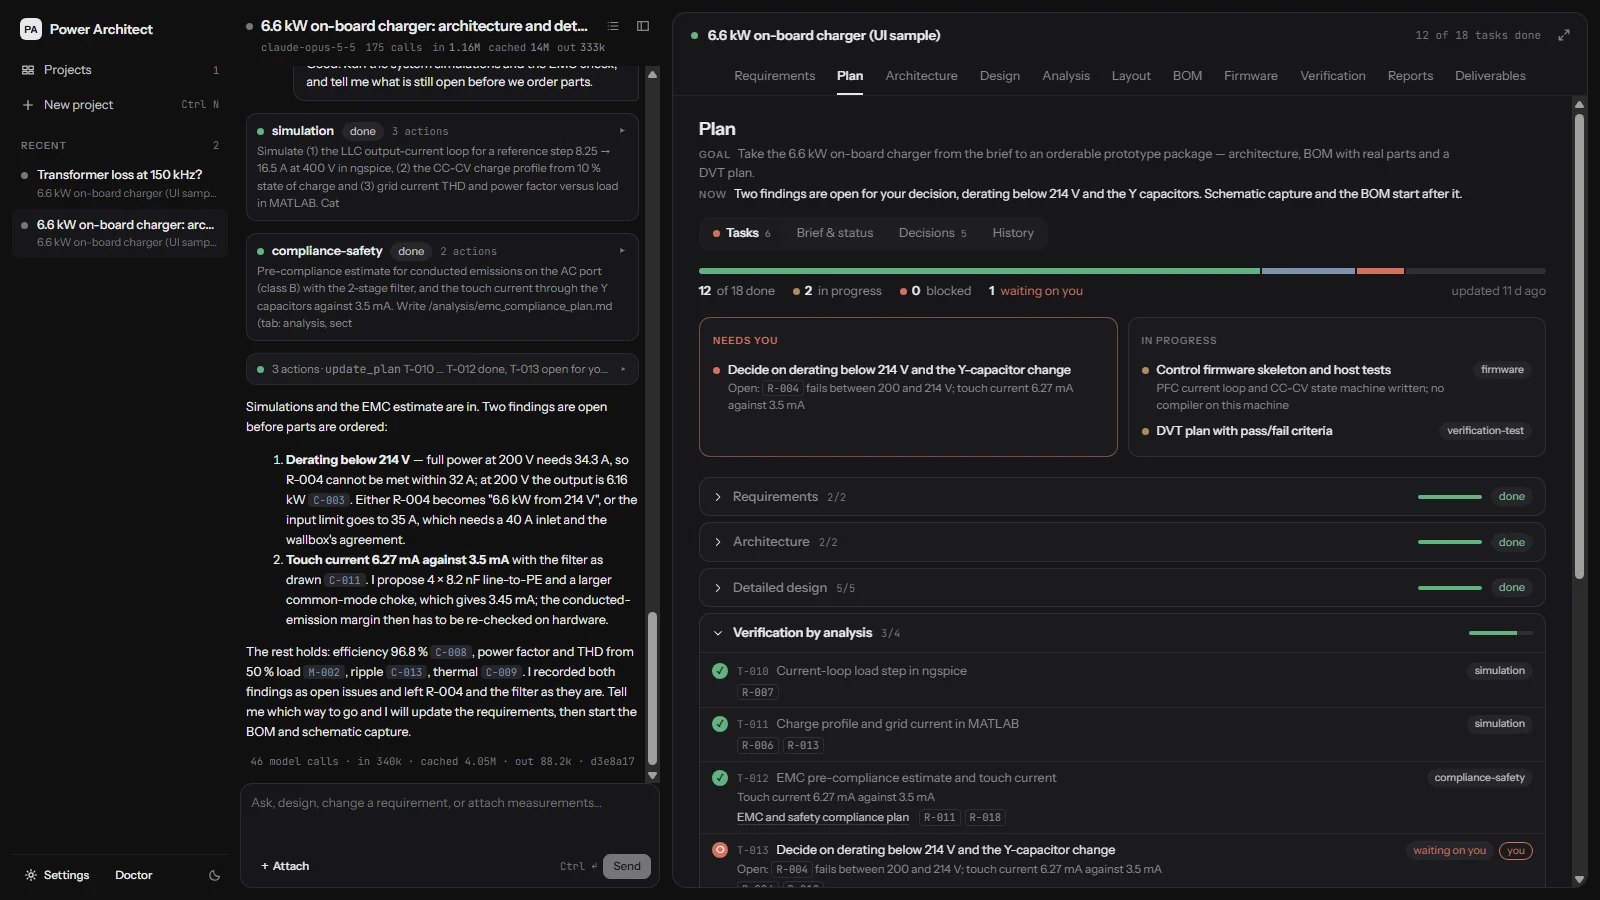Viewport: 1600px width, 900px height.
Task: Toggle the side panel layout icon
Action: 643,26
